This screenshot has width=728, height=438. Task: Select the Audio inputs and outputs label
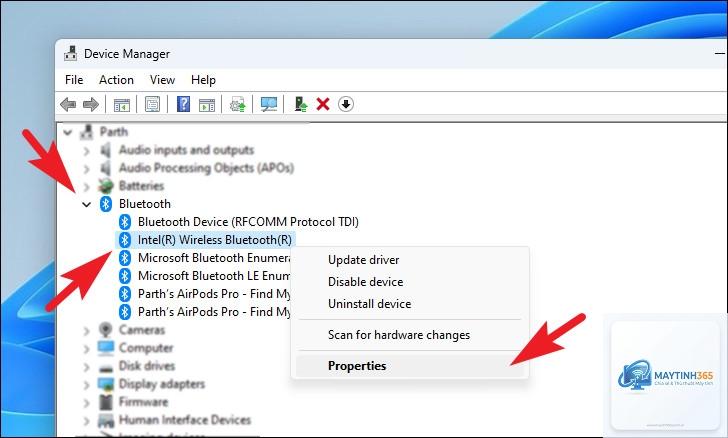click(186, 150)
